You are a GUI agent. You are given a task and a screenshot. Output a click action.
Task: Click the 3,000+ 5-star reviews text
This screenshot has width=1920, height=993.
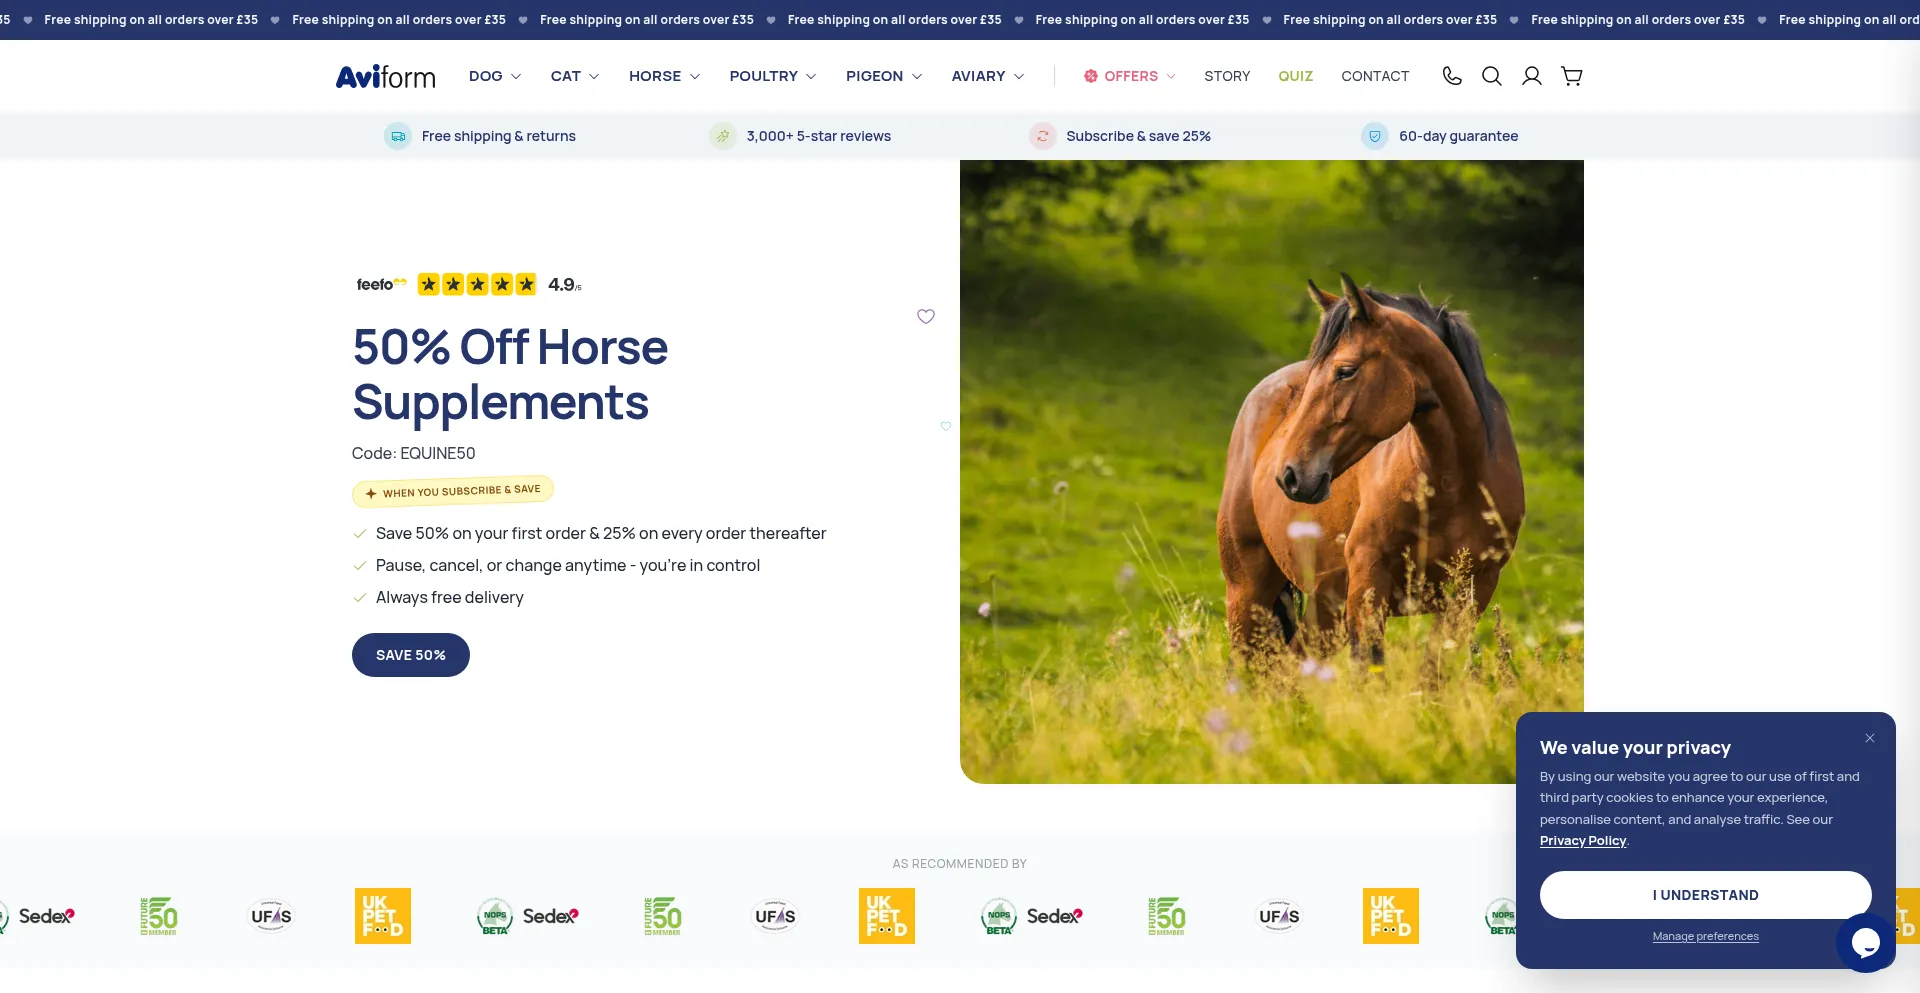818,136
